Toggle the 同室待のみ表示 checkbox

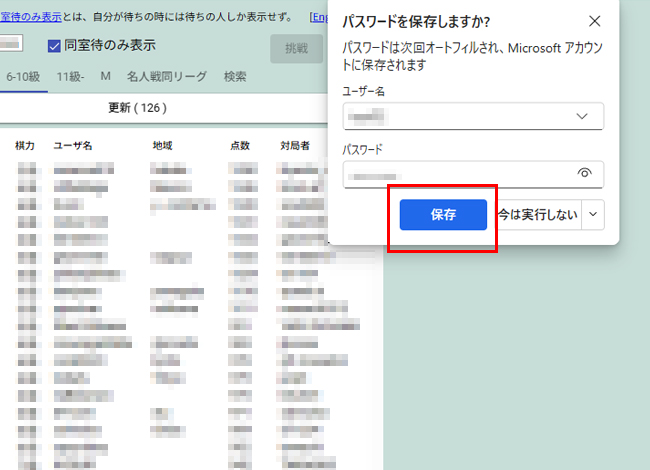55,46
